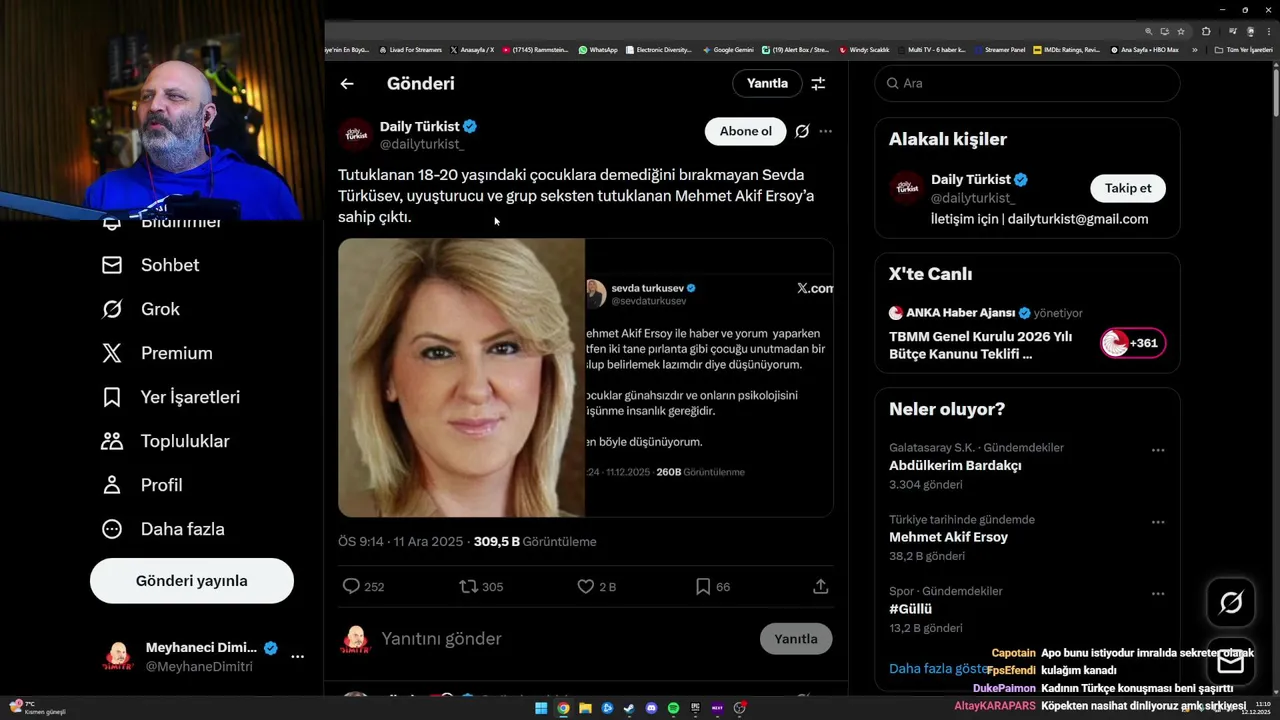This screenshot has height=720, width=1280.
Task: Bookmark this page with the star icon
Action: tap(1181, 31)
